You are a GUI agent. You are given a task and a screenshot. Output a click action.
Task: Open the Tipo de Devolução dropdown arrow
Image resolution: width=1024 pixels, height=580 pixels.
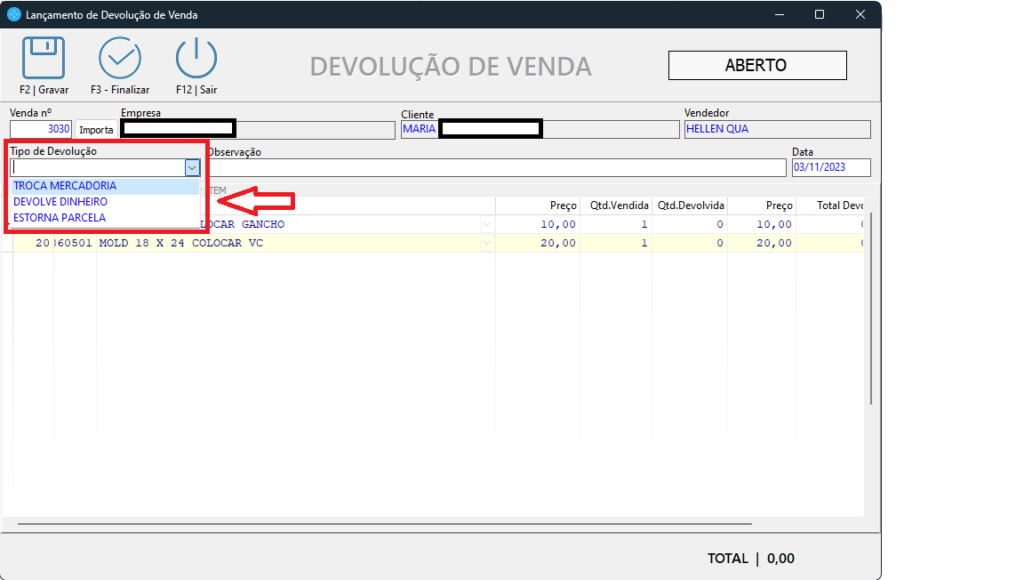click(x=192, y=168)
